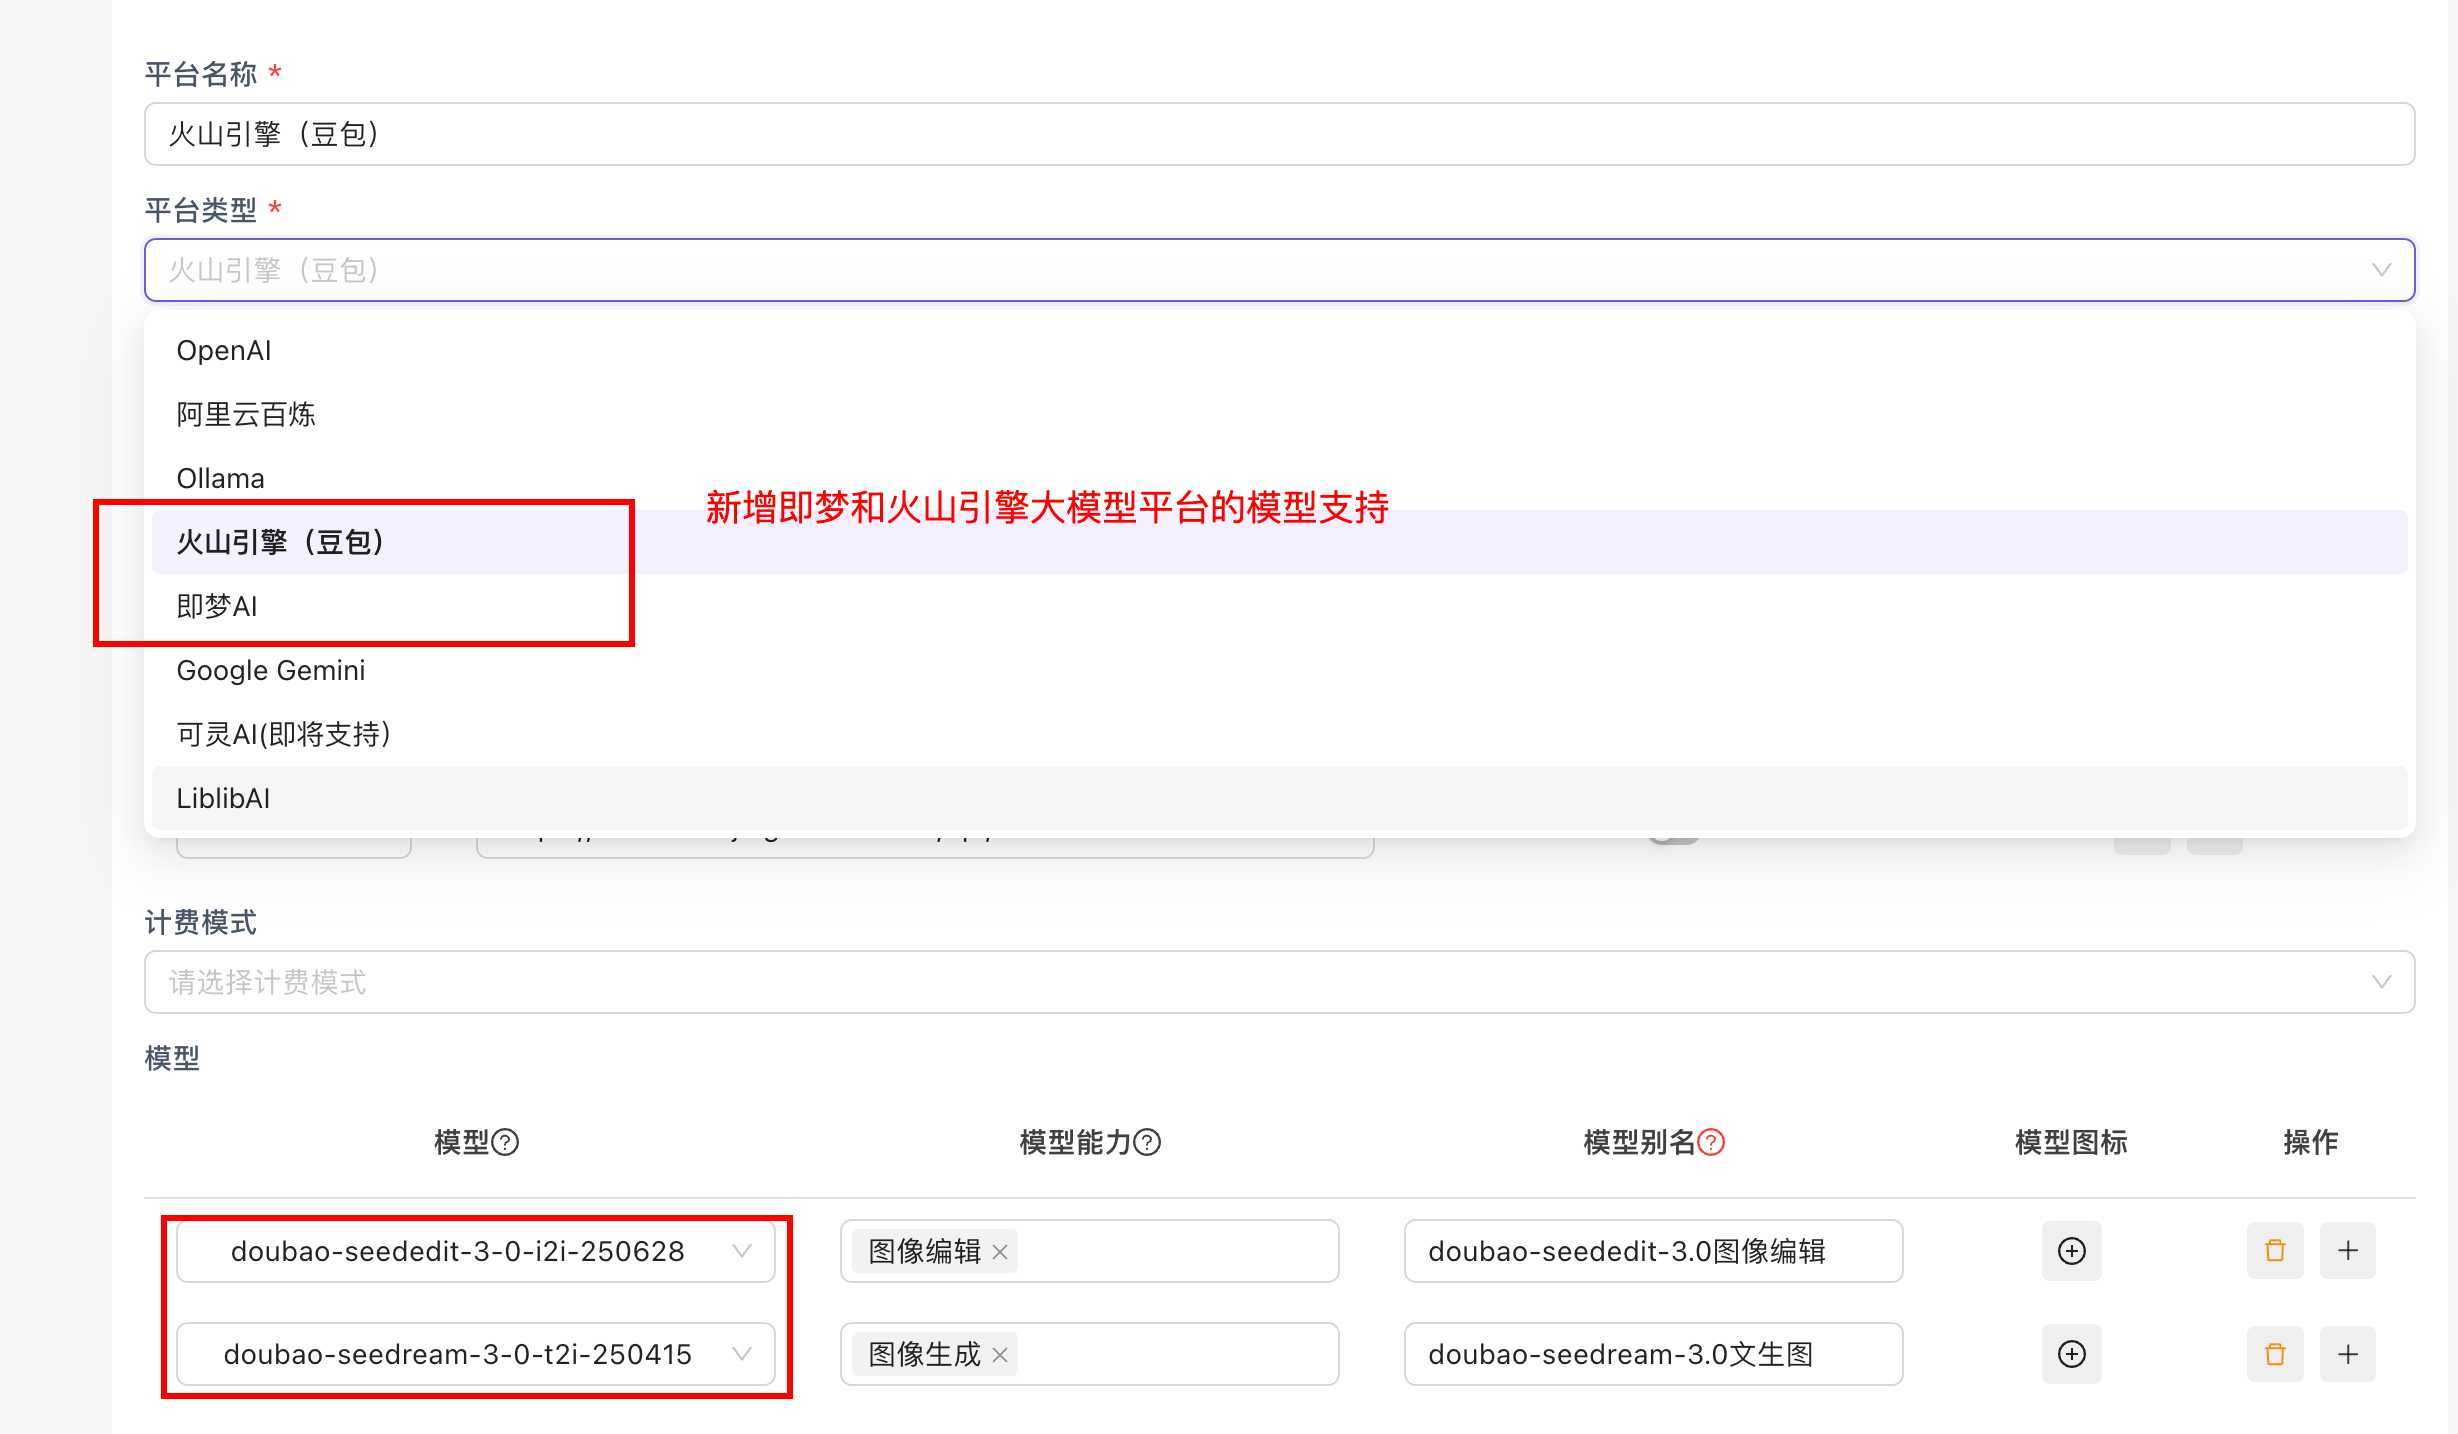The width and height of the screenshot is (2458, 1434).
Task: Add model icon for seededit row
Action: point(2072,1251)
